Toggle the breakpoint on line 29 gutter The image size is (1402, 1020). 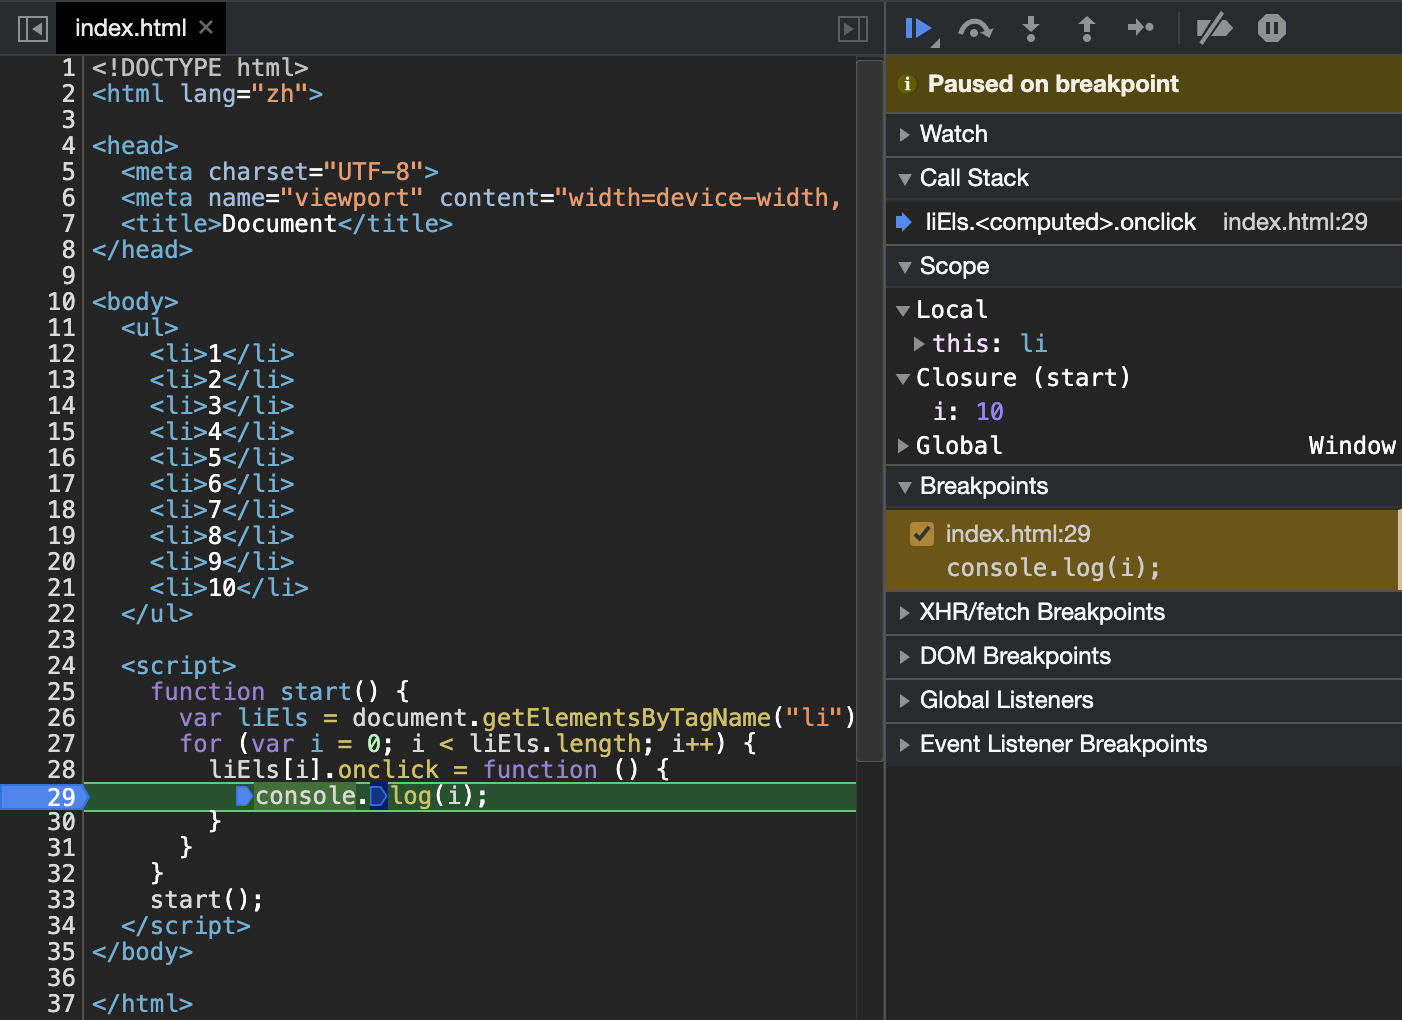(x=44, y=796)
